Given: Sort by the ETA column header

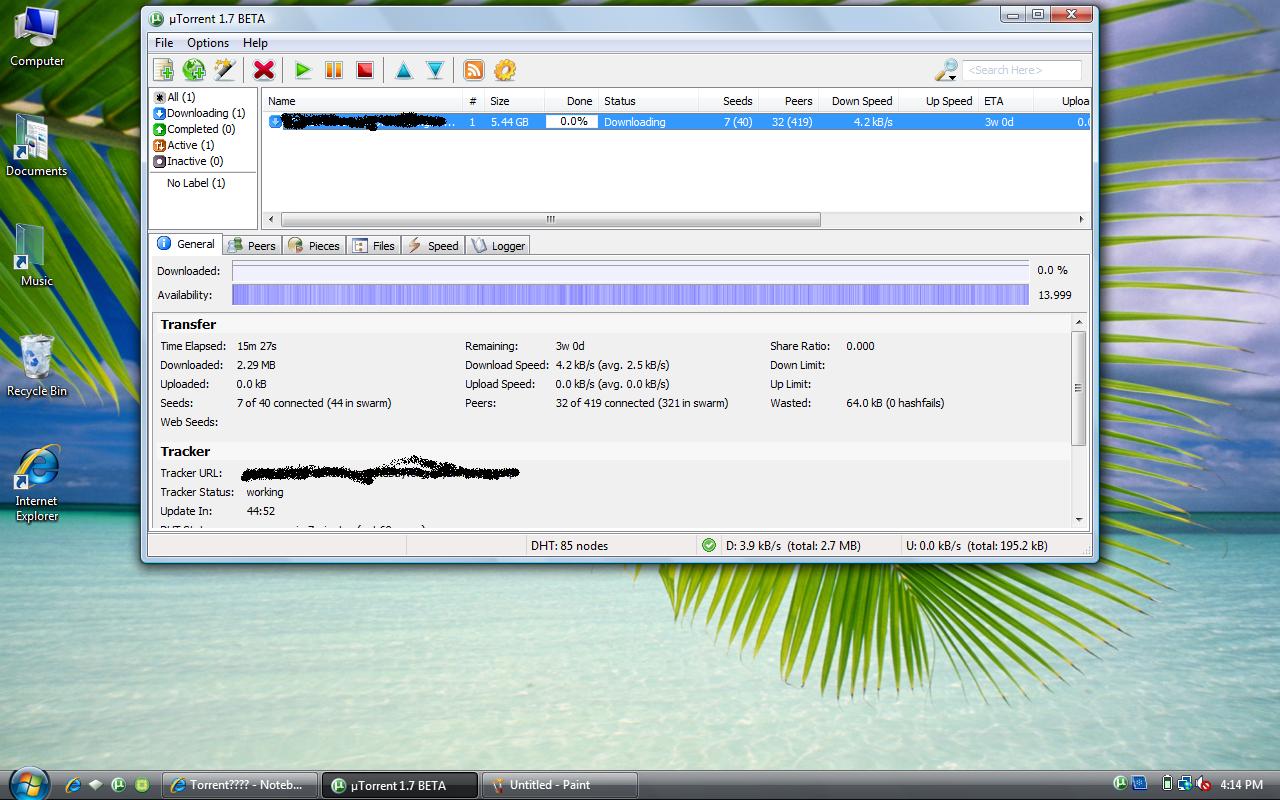Looking at the screenshot, I should tap(1006, 101).
